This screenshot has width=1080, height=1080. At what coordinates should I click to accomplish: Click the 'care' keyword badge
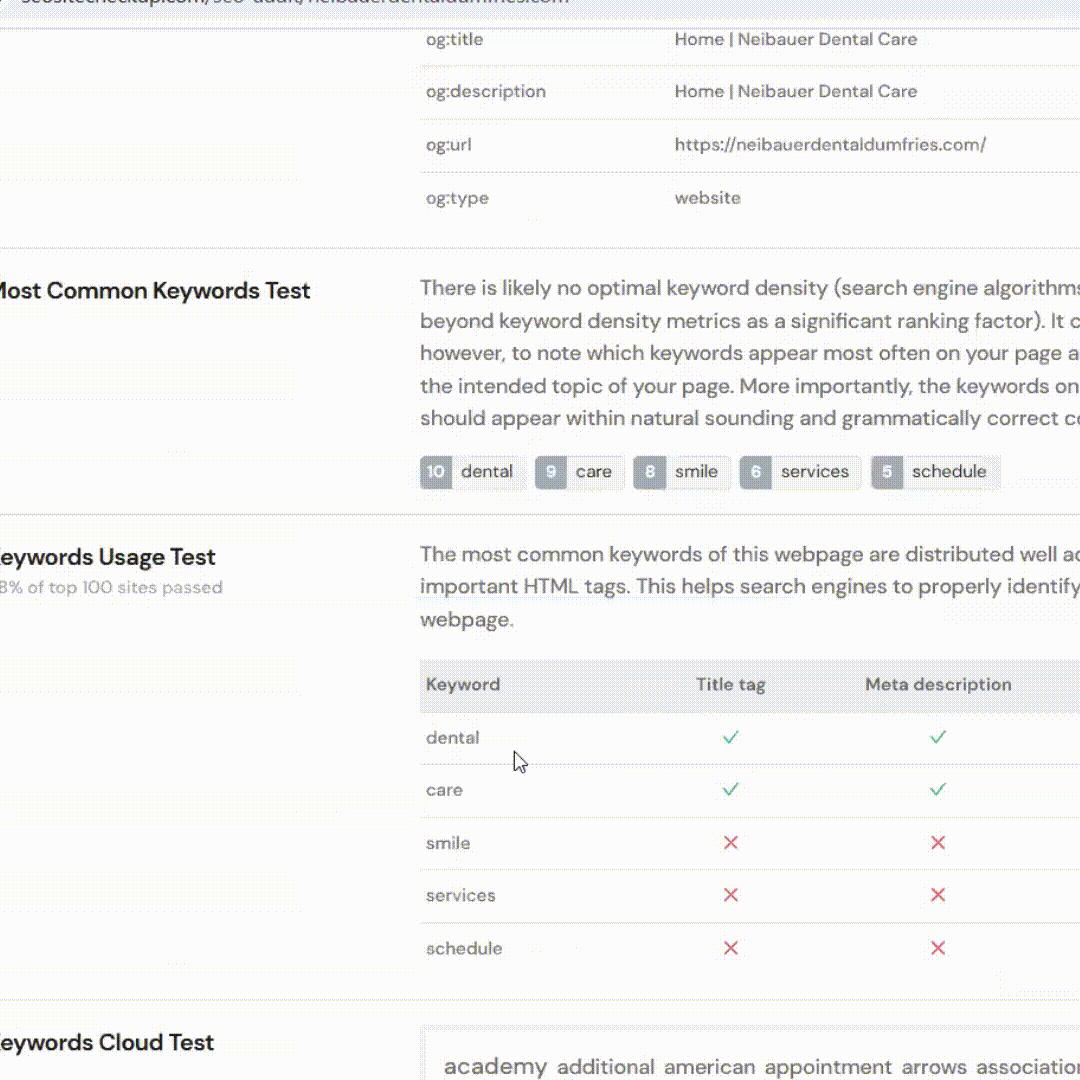(x=579, y=472)
